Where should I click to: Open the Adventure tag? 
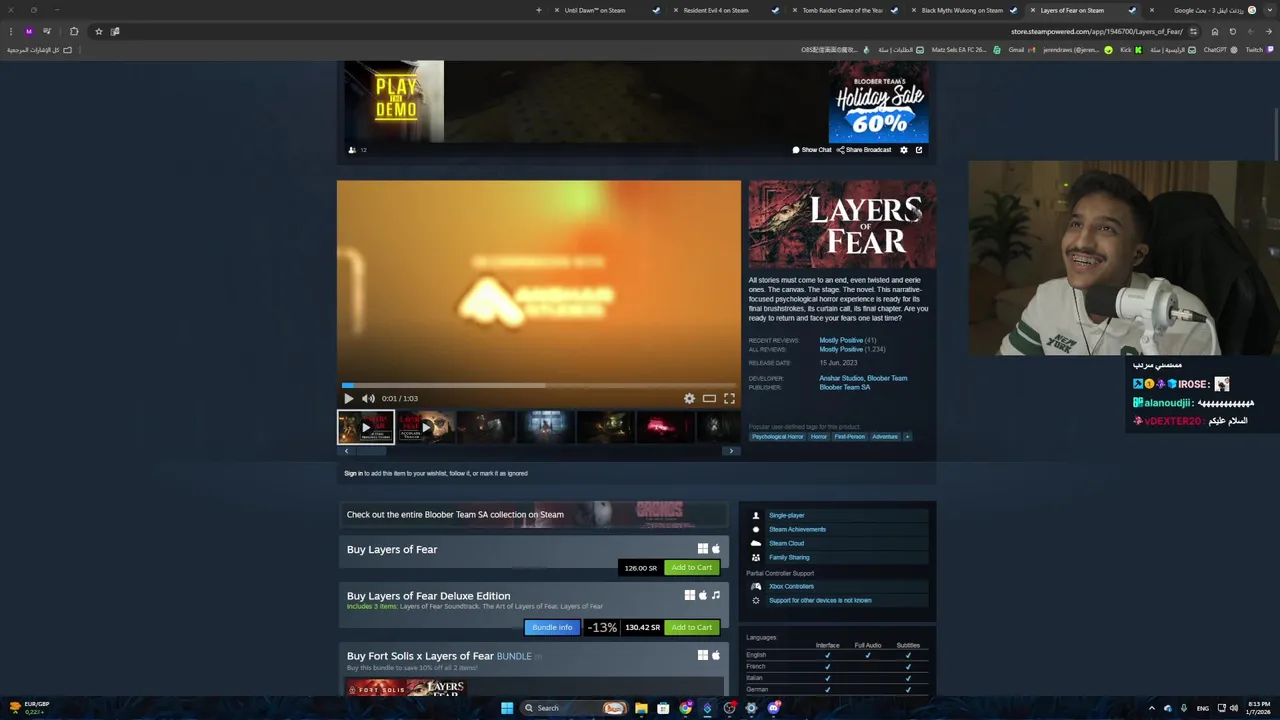coord(885,436)
